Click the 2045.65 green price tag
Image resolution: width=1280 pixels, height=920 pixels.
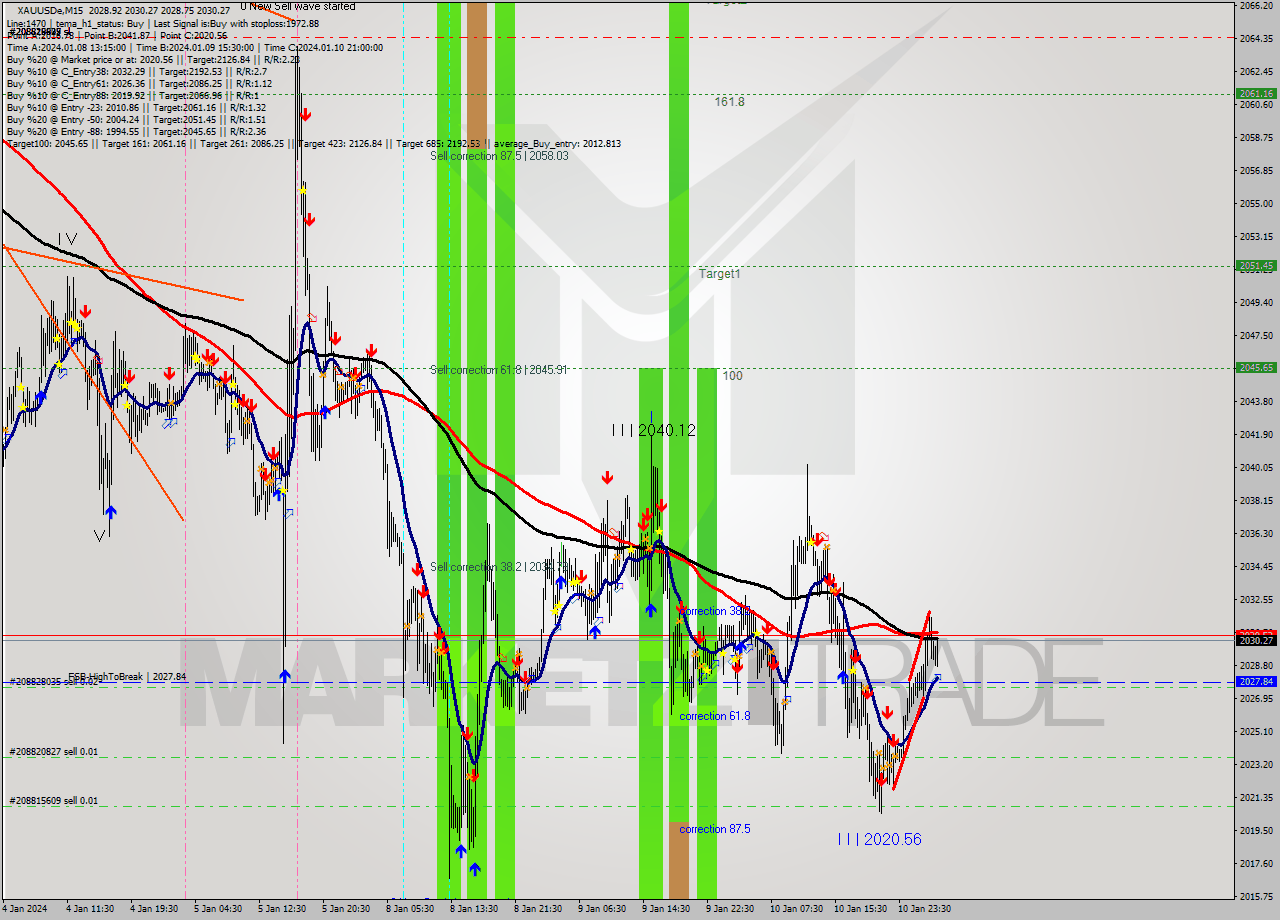pyautogui.click(x=1255, y=368)
